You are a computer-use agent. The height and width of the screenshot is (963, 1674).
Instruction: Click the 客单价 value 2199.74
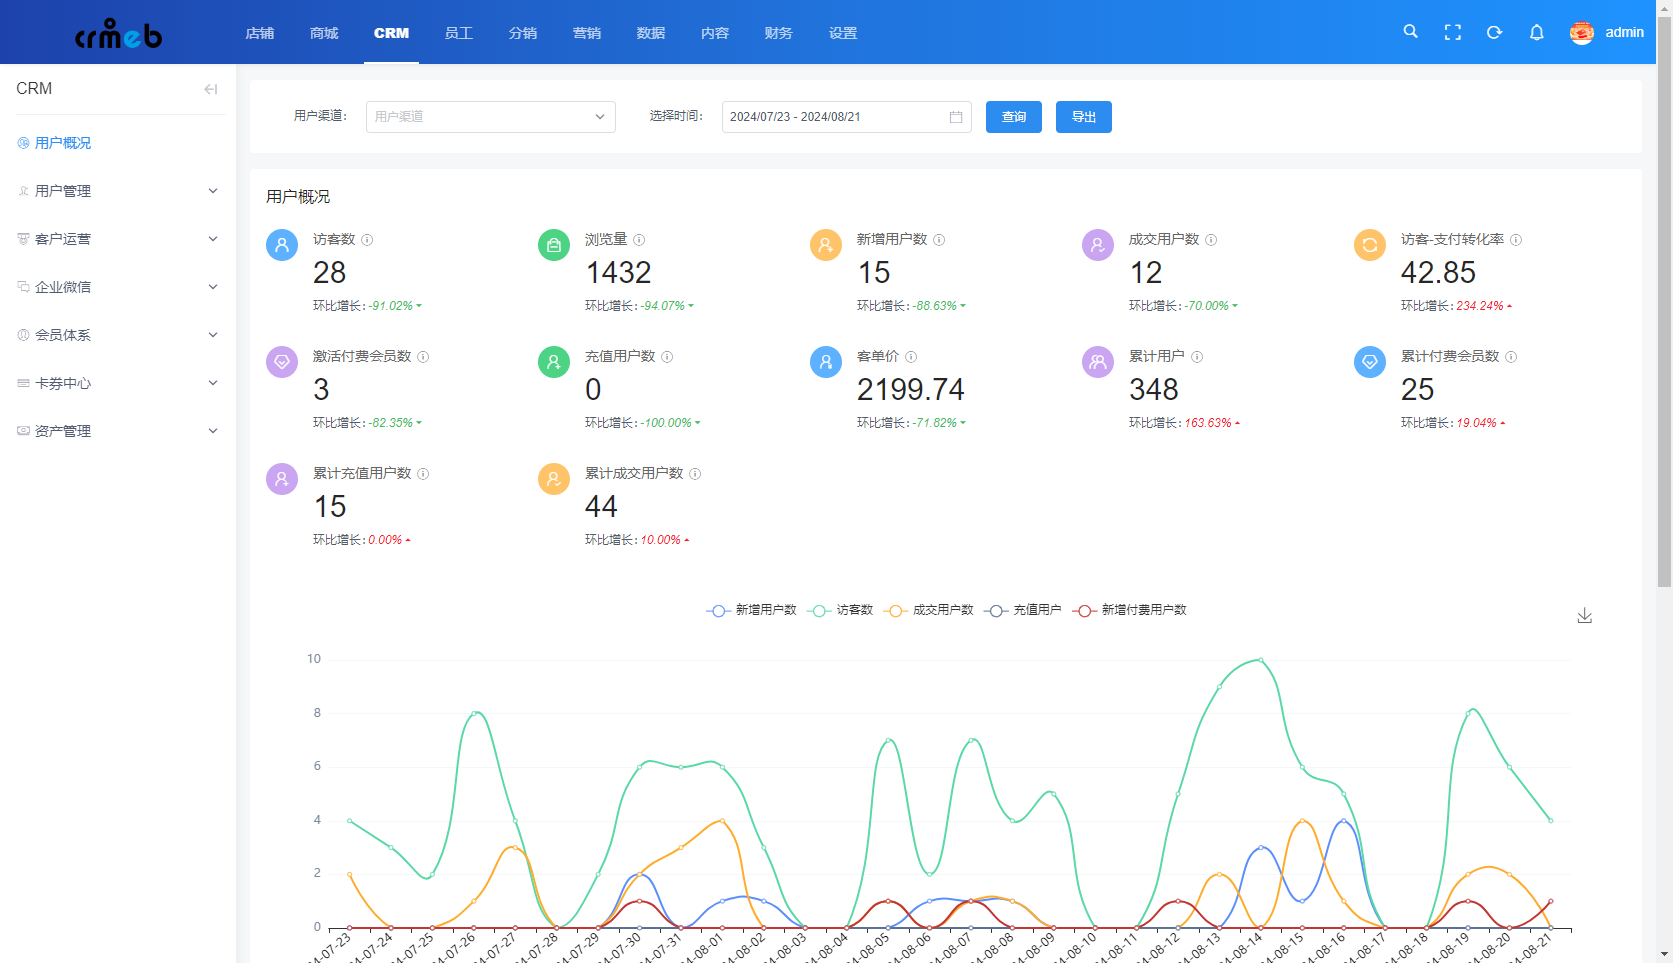click(911, 389)
